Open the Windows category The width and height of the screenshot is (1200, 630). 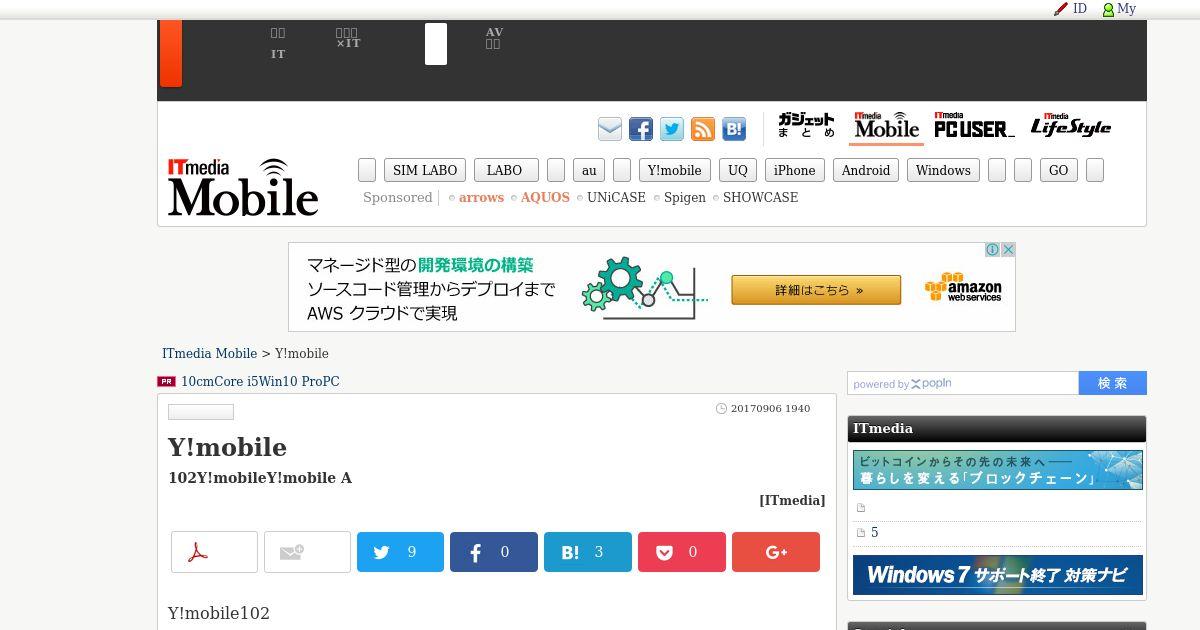(943, 170)
